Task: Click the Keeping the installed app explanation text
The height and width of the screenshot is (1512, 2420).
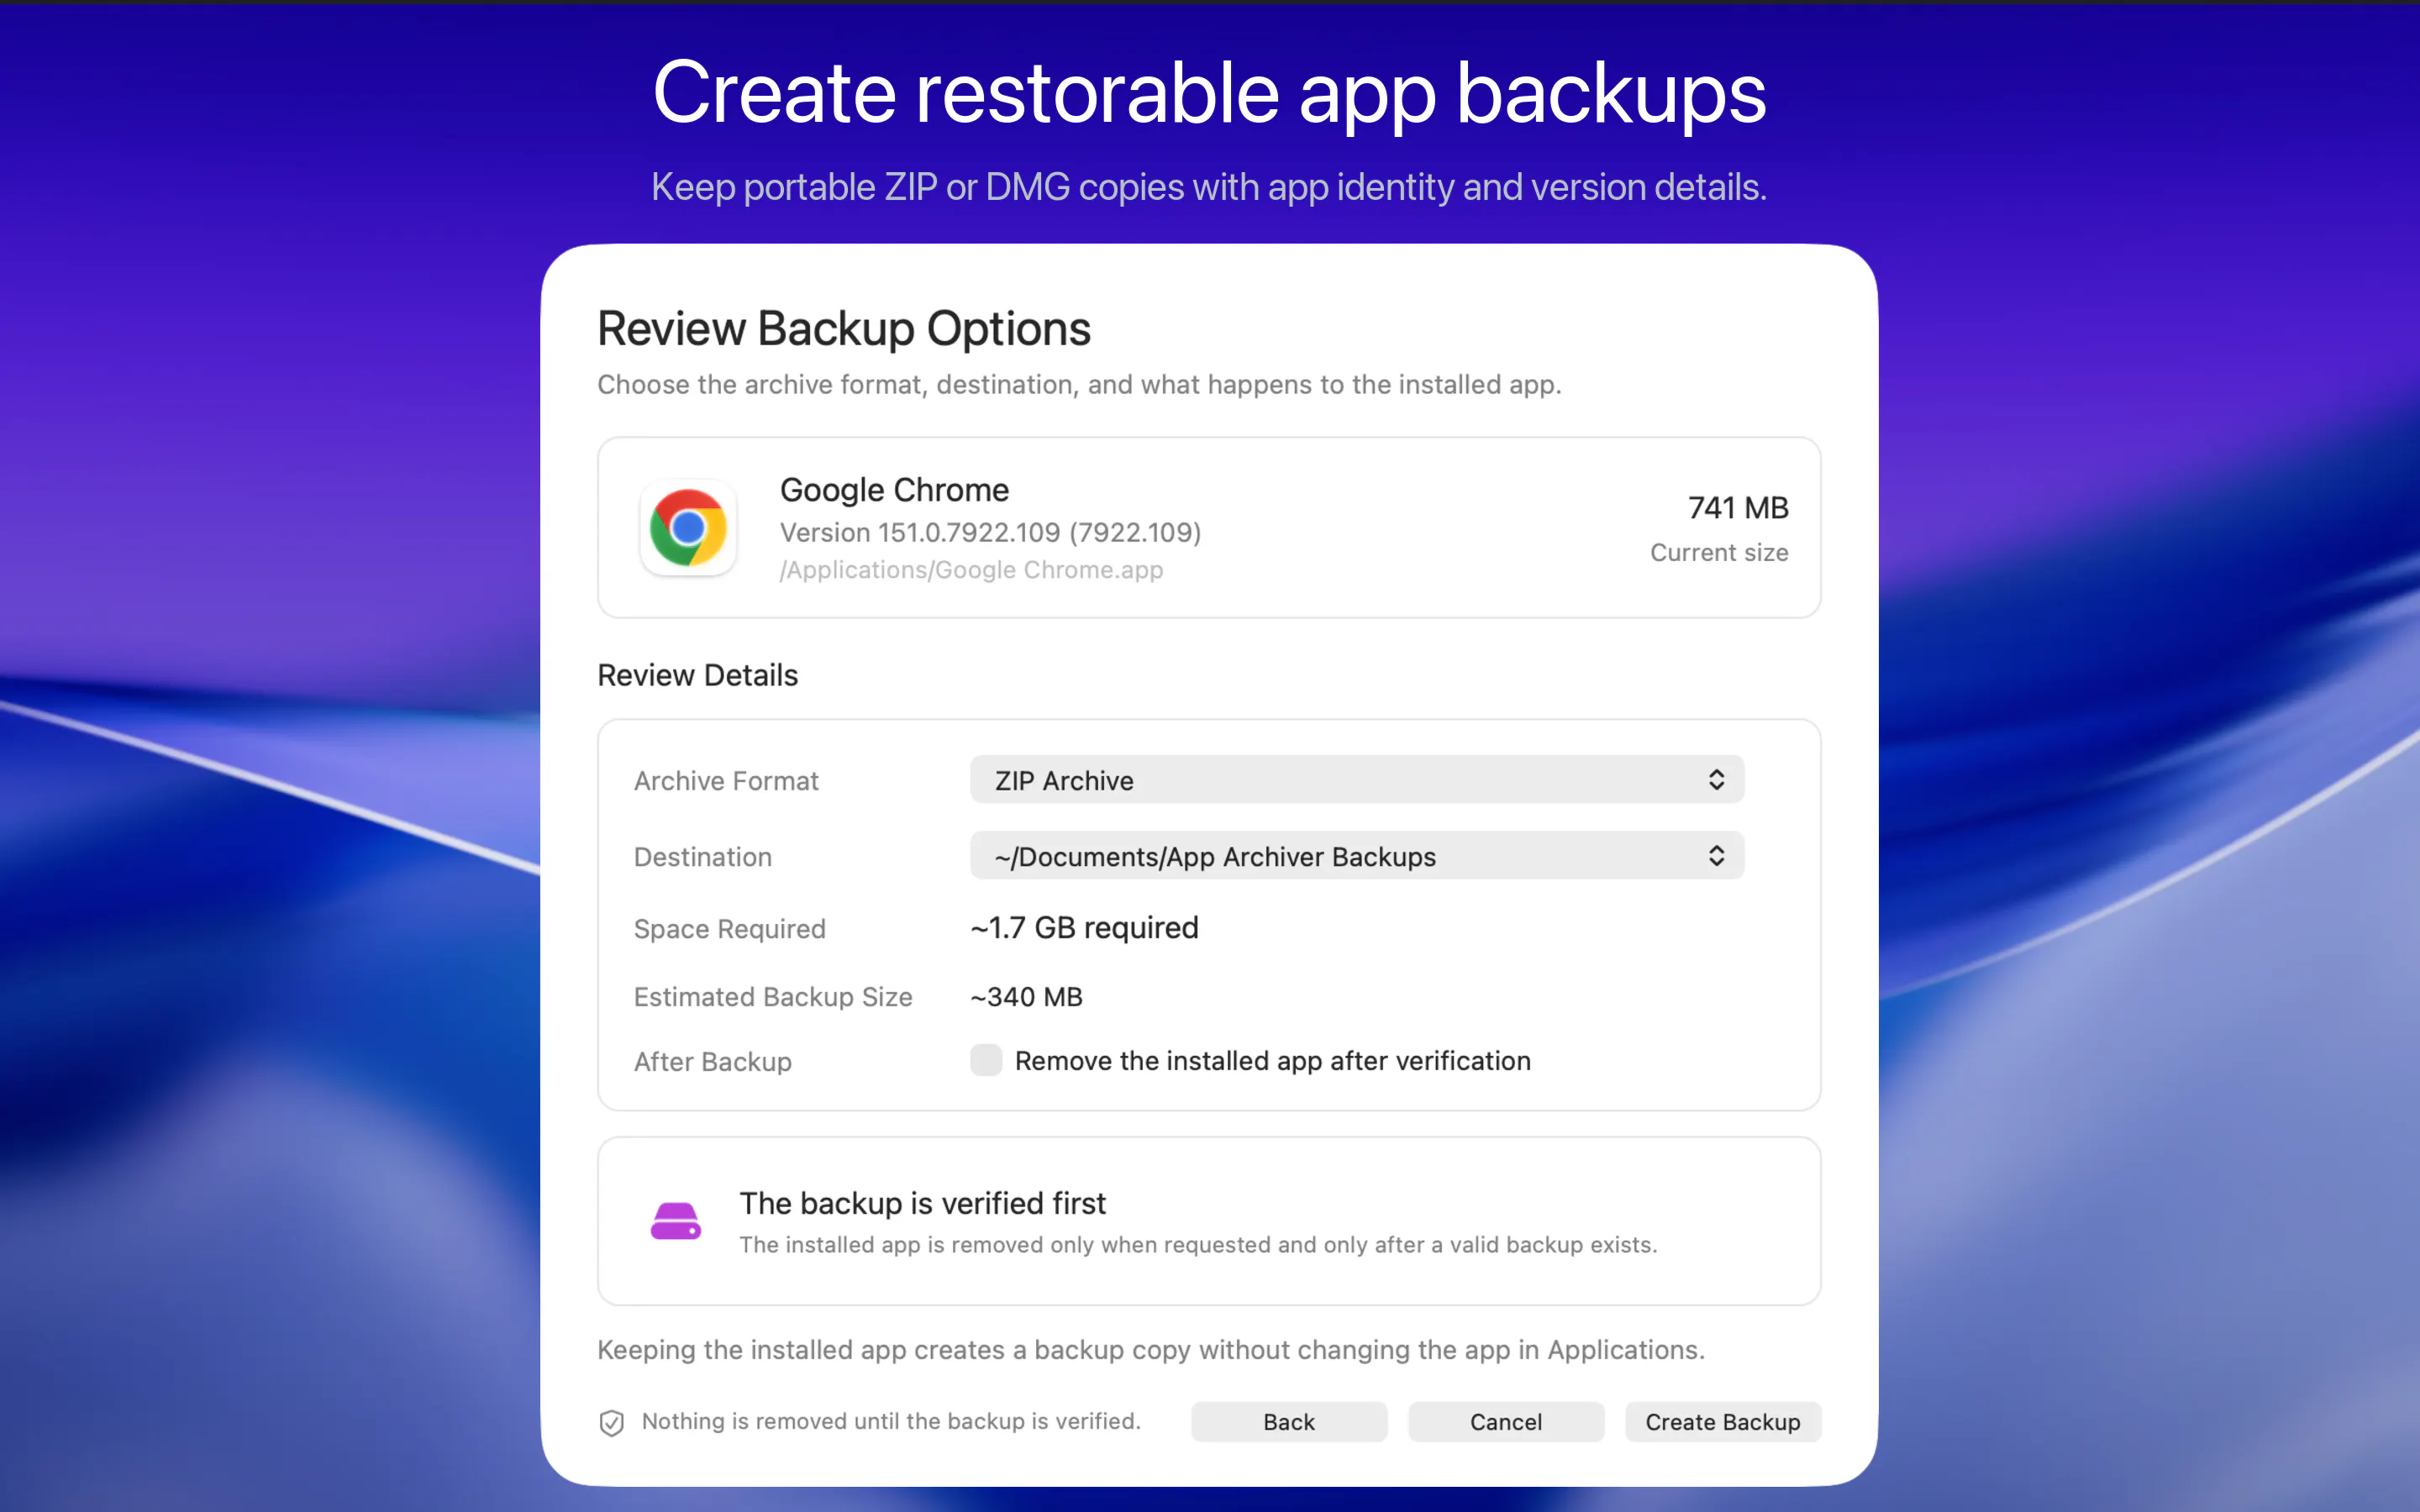Action: tap(1151, 1350)
